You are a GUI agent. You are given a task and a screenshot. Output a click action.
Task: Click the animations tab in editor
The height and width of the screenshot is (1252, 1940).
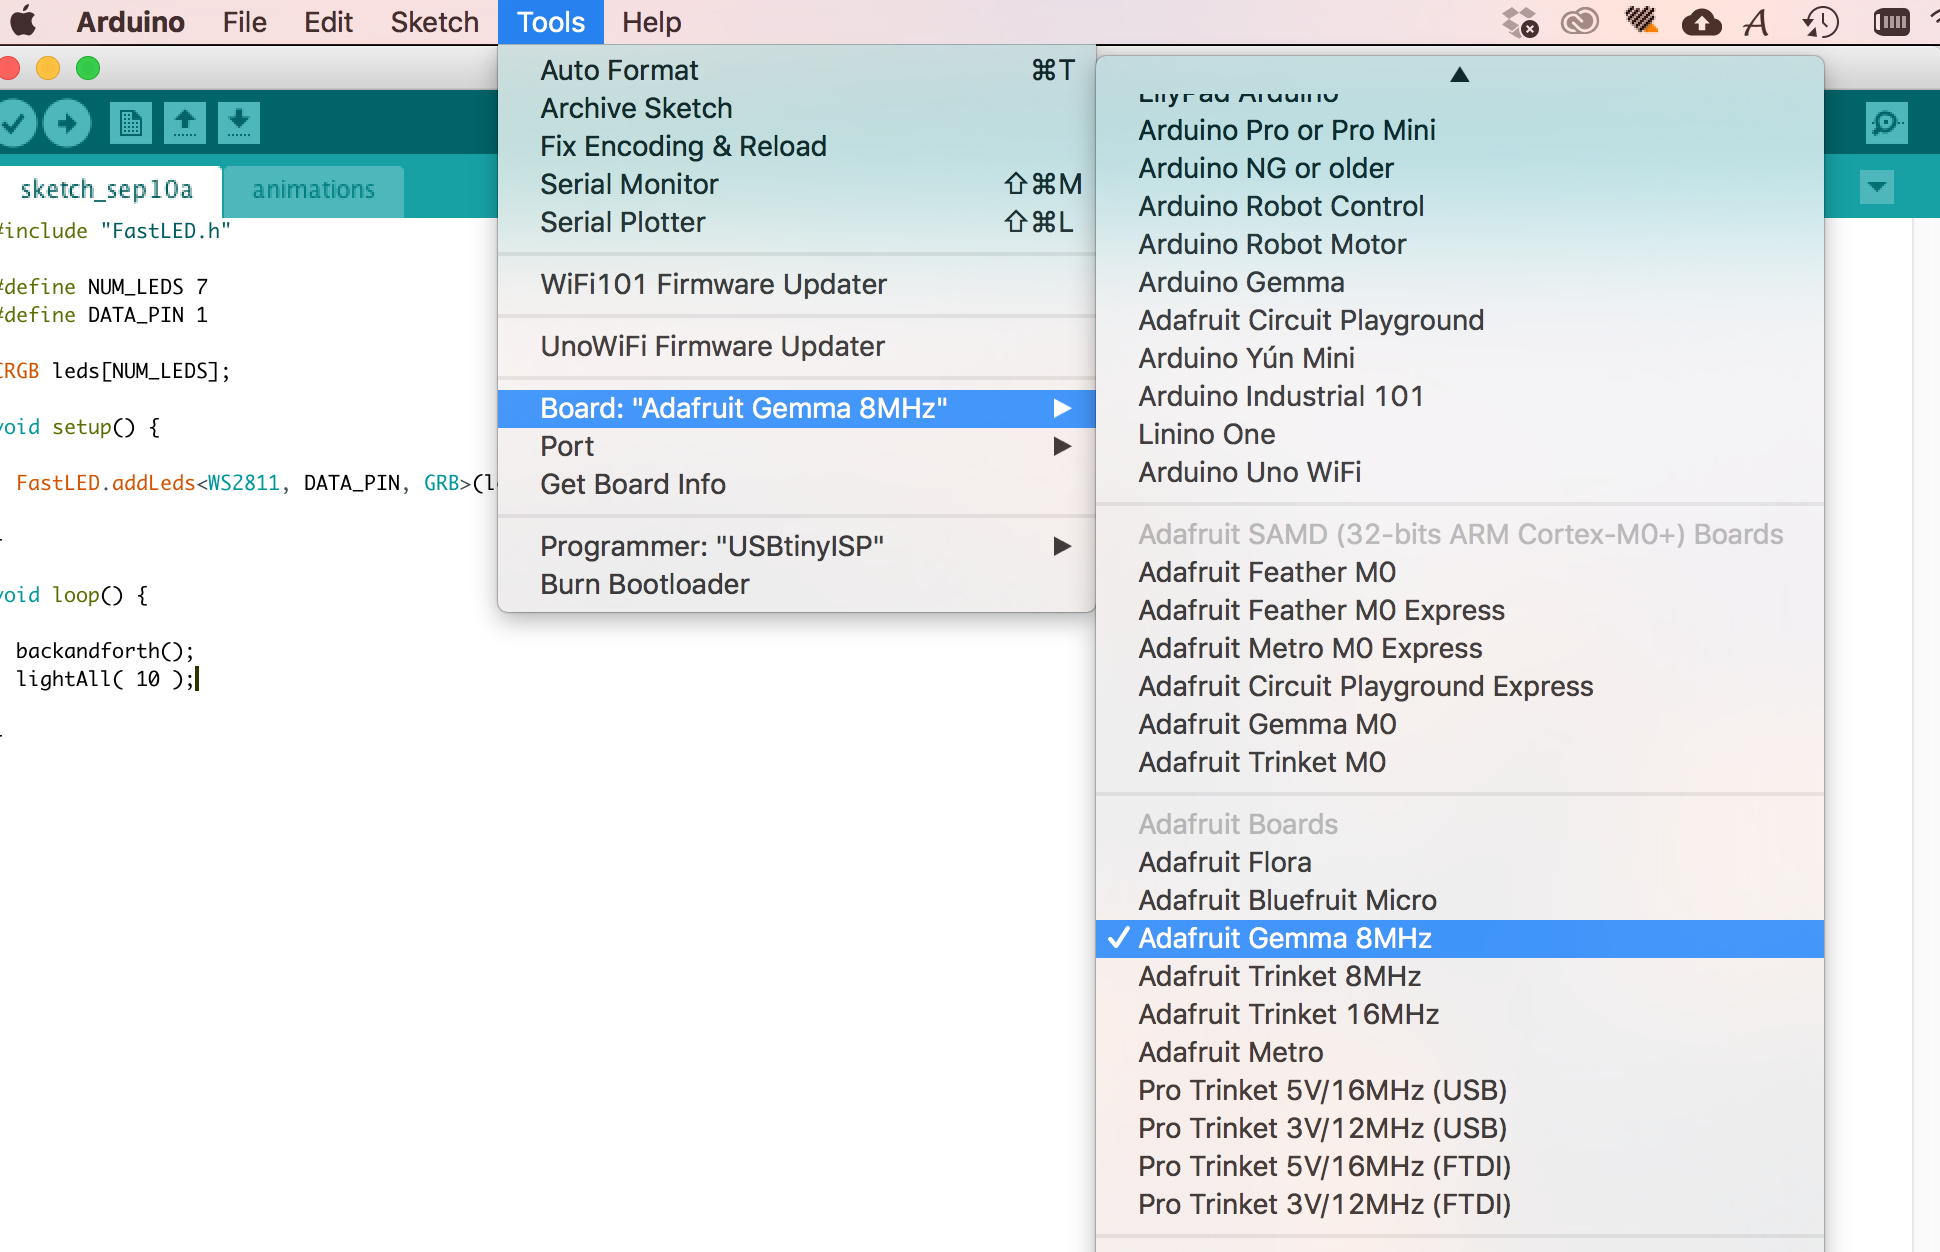tap(312, 188)
